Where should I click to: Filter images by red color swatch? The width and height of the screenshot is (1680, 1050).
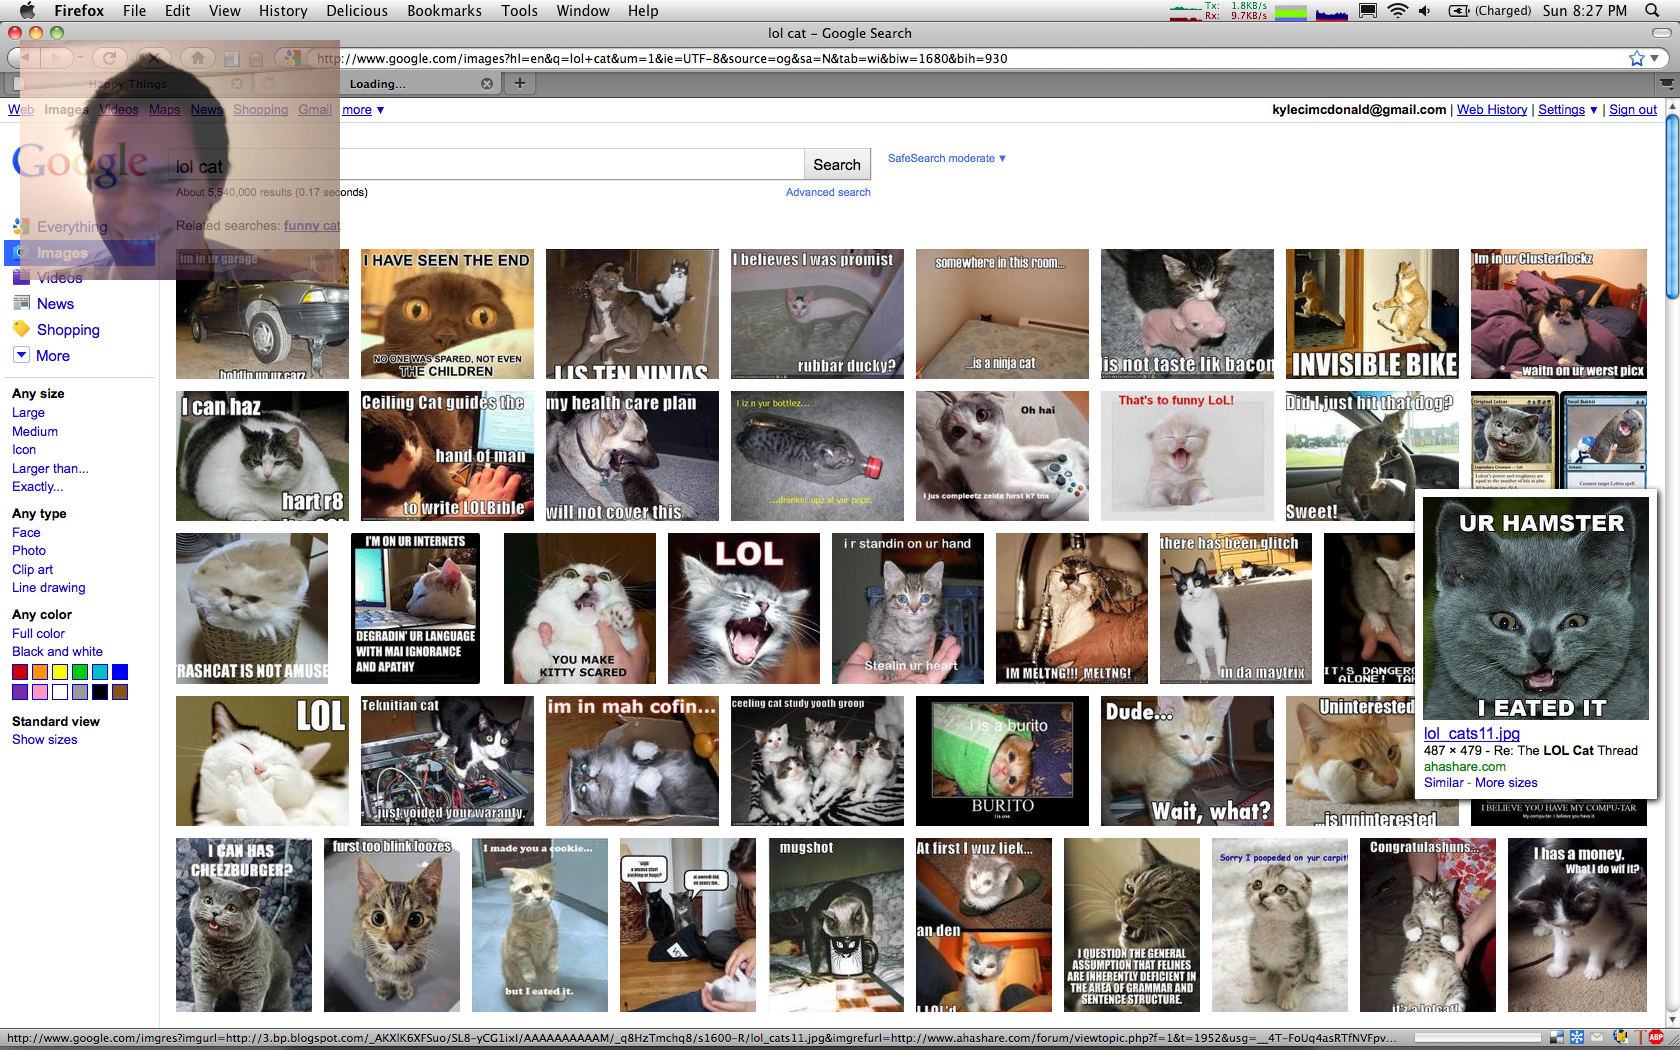click(x=20, y=672)
